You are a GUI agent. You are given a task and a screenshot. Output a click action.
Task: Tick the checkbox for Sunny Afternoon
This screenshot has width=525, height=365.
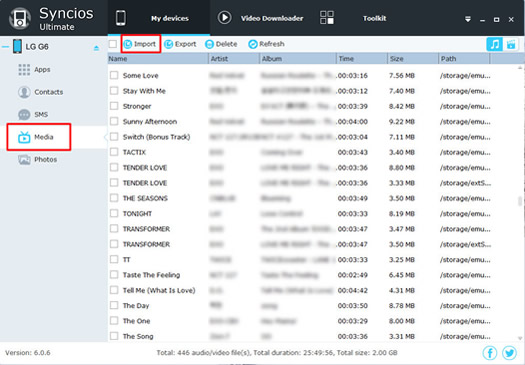114,121
